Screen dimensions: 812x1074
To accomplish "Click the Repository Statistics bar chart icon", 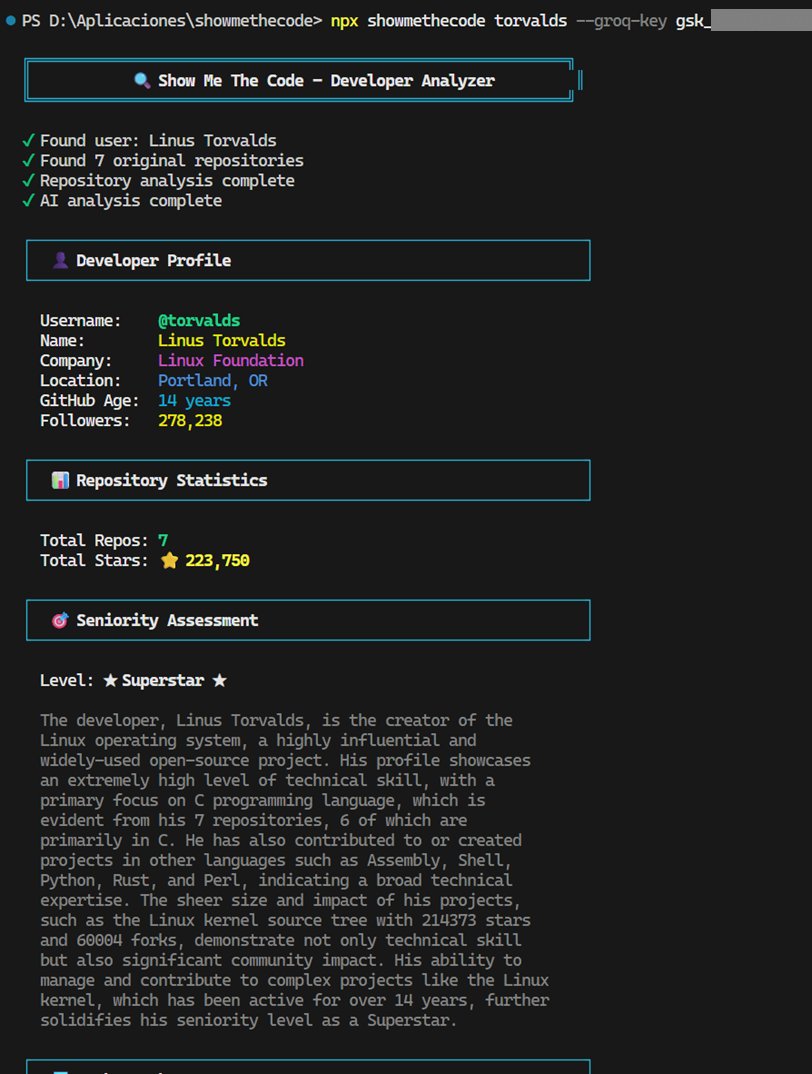I will point(60,480).
